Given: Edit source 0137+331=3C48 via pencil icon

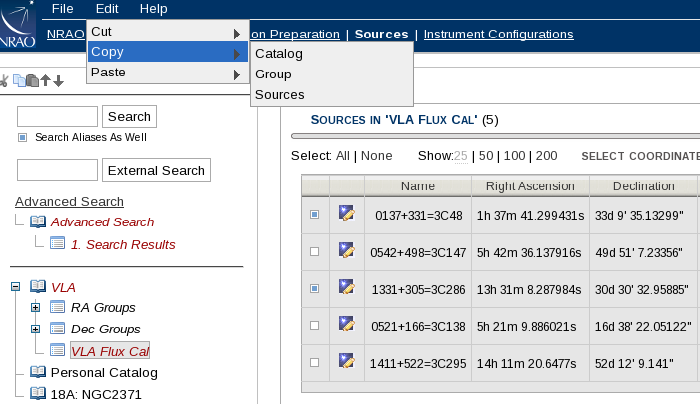Looking at the screenshot, I should (346, 214).
